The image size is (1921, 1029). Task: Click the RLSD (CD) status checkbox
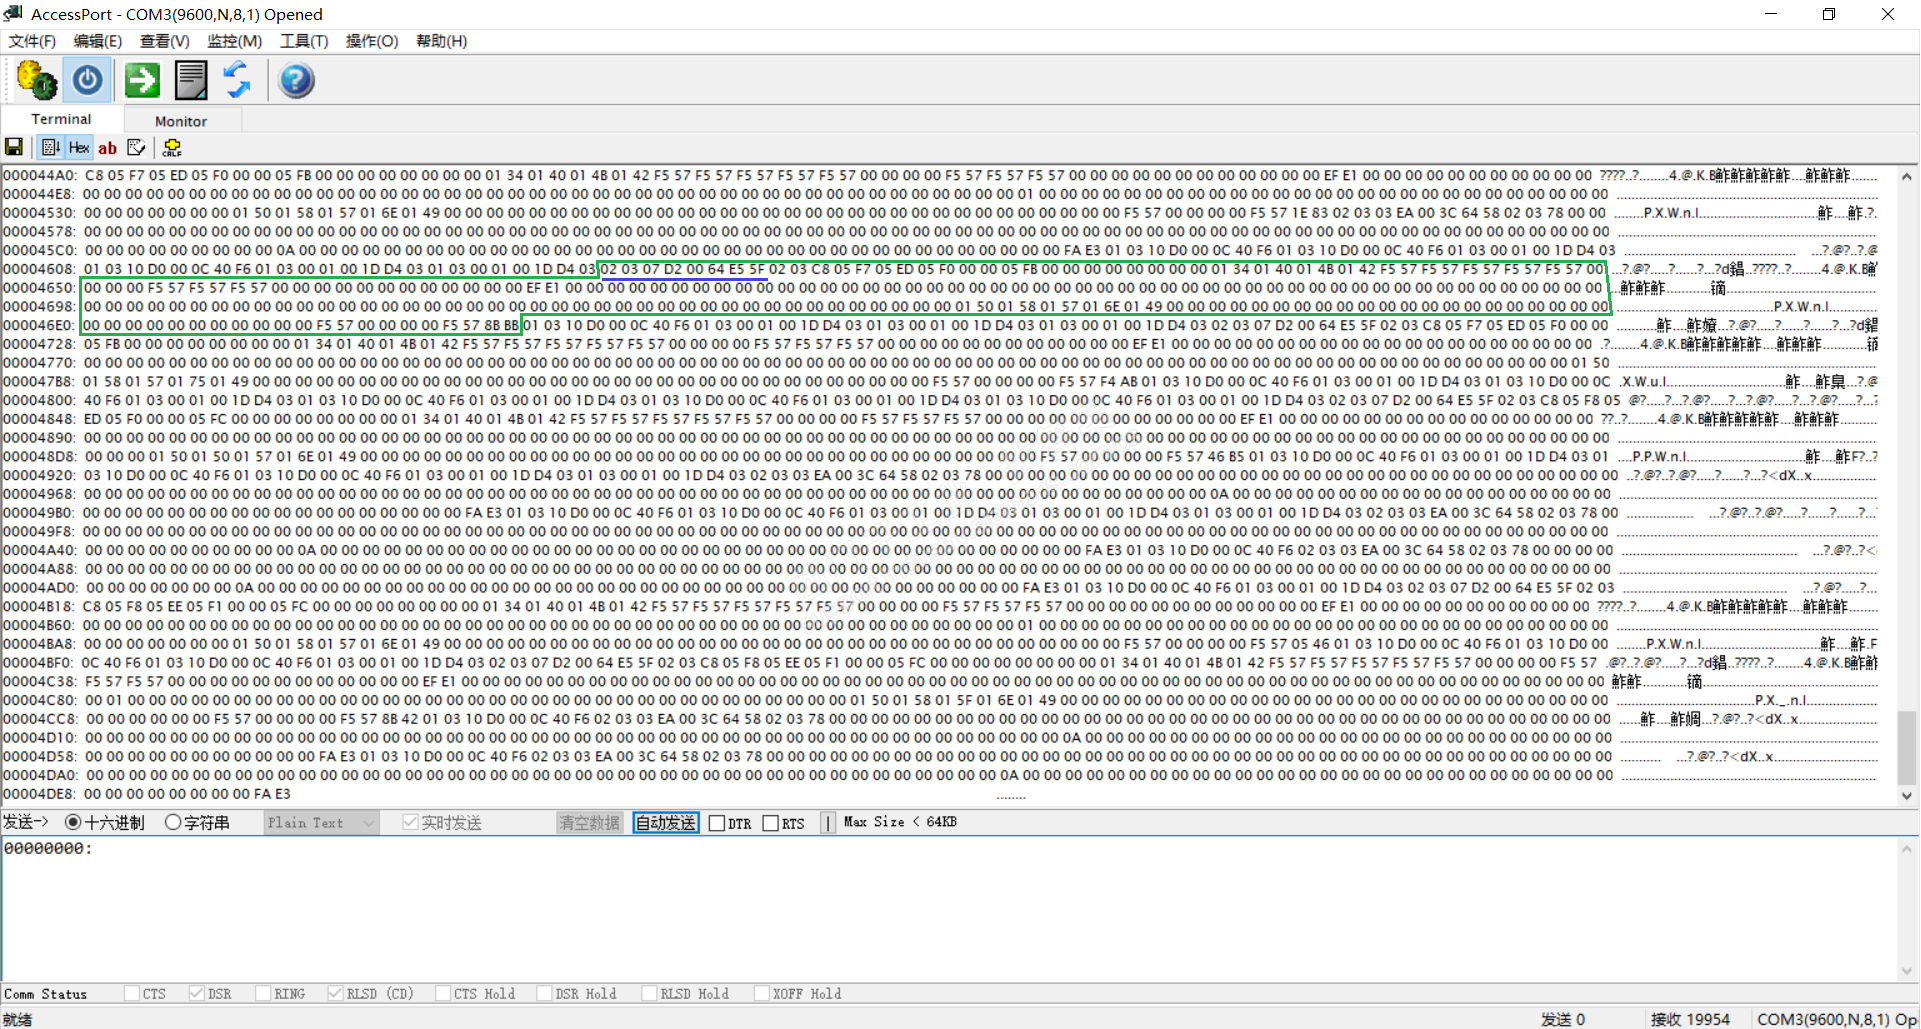[335, 993]
